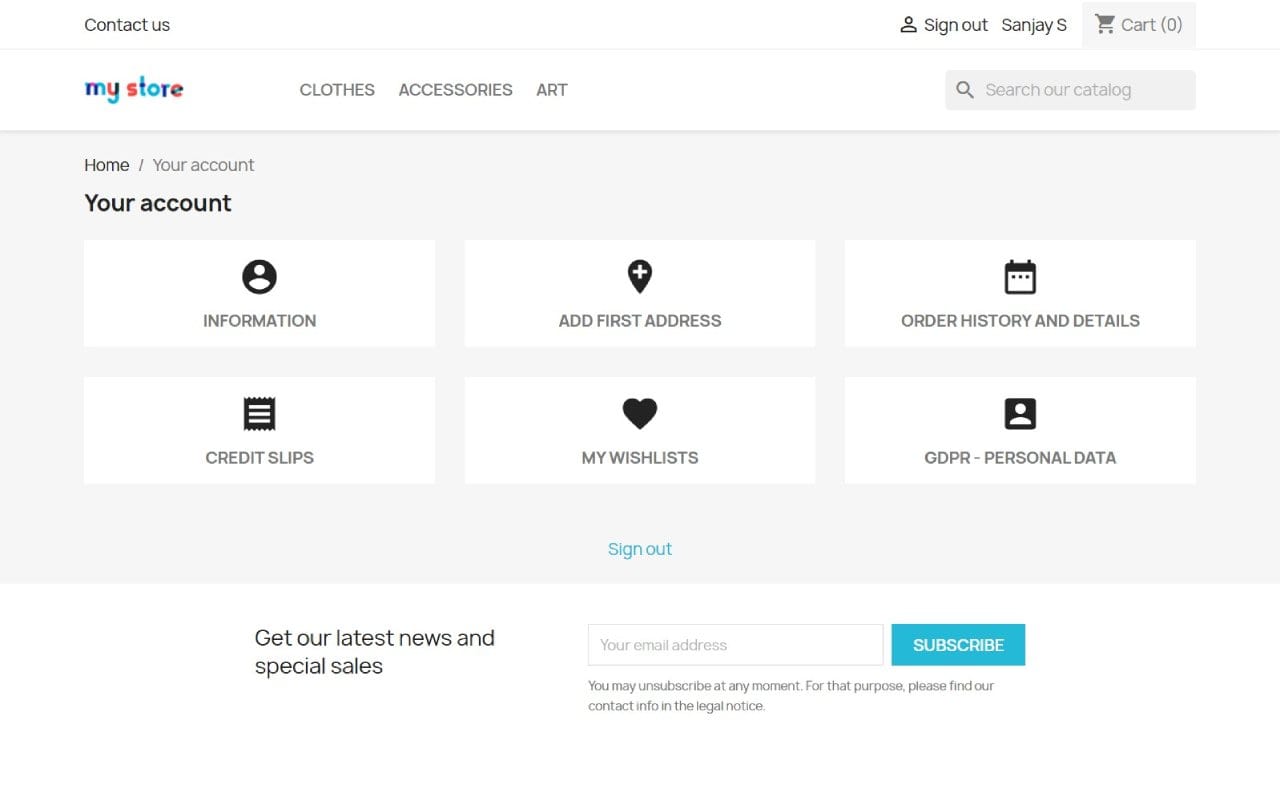This screenshot has height=800, width=1280.
Task: Click the Contact us link
Action: [x=127, y=24]
